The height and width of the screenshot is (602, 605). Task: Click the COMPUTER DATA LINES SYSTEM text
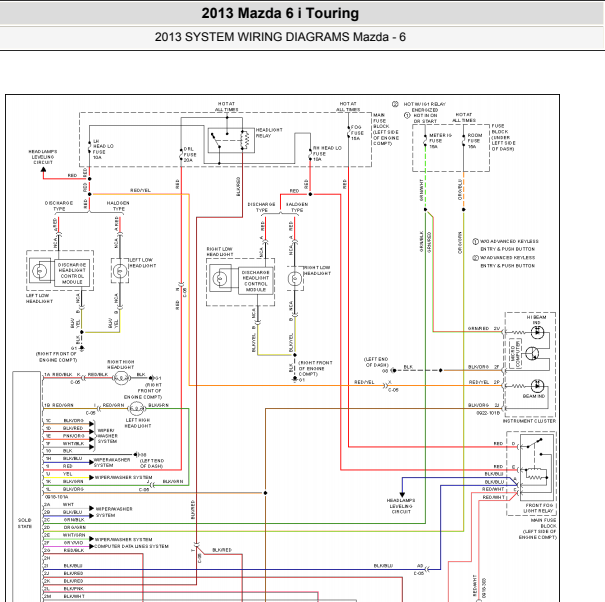click(x=131, y=546)
